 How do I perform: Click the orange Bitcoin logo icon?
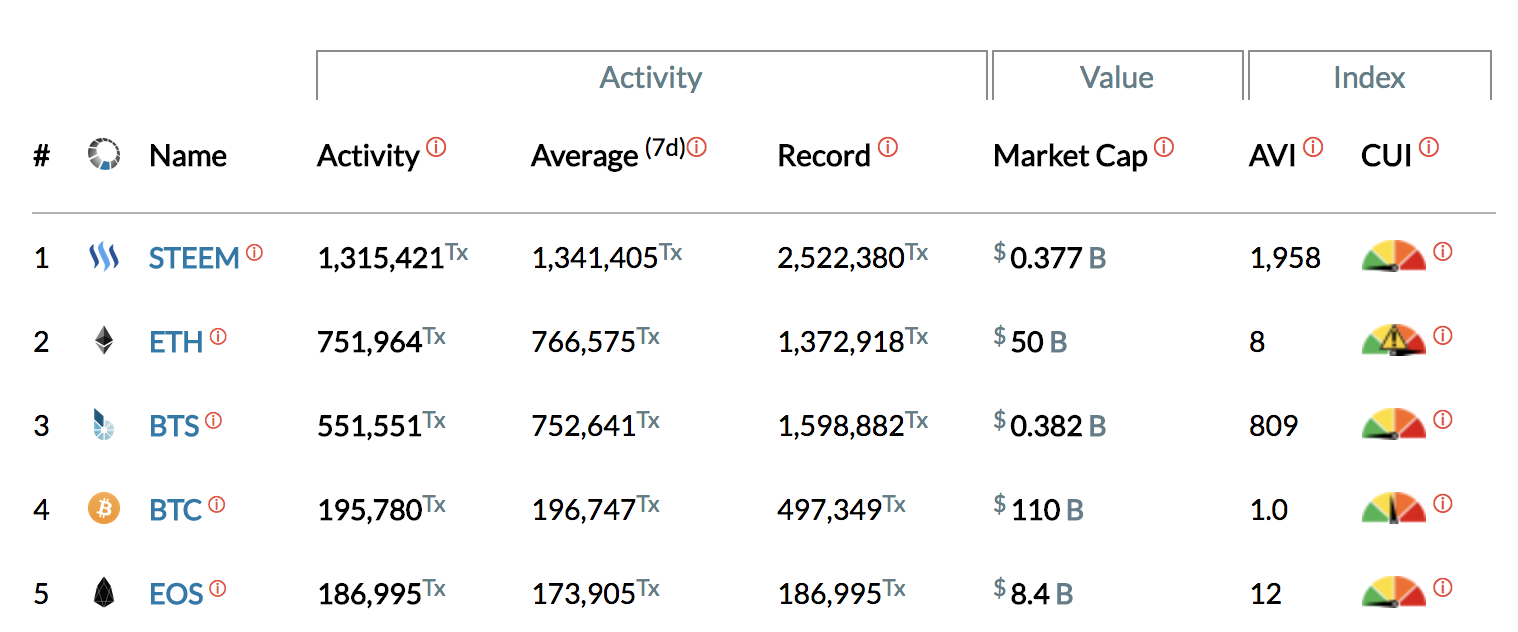104,509
